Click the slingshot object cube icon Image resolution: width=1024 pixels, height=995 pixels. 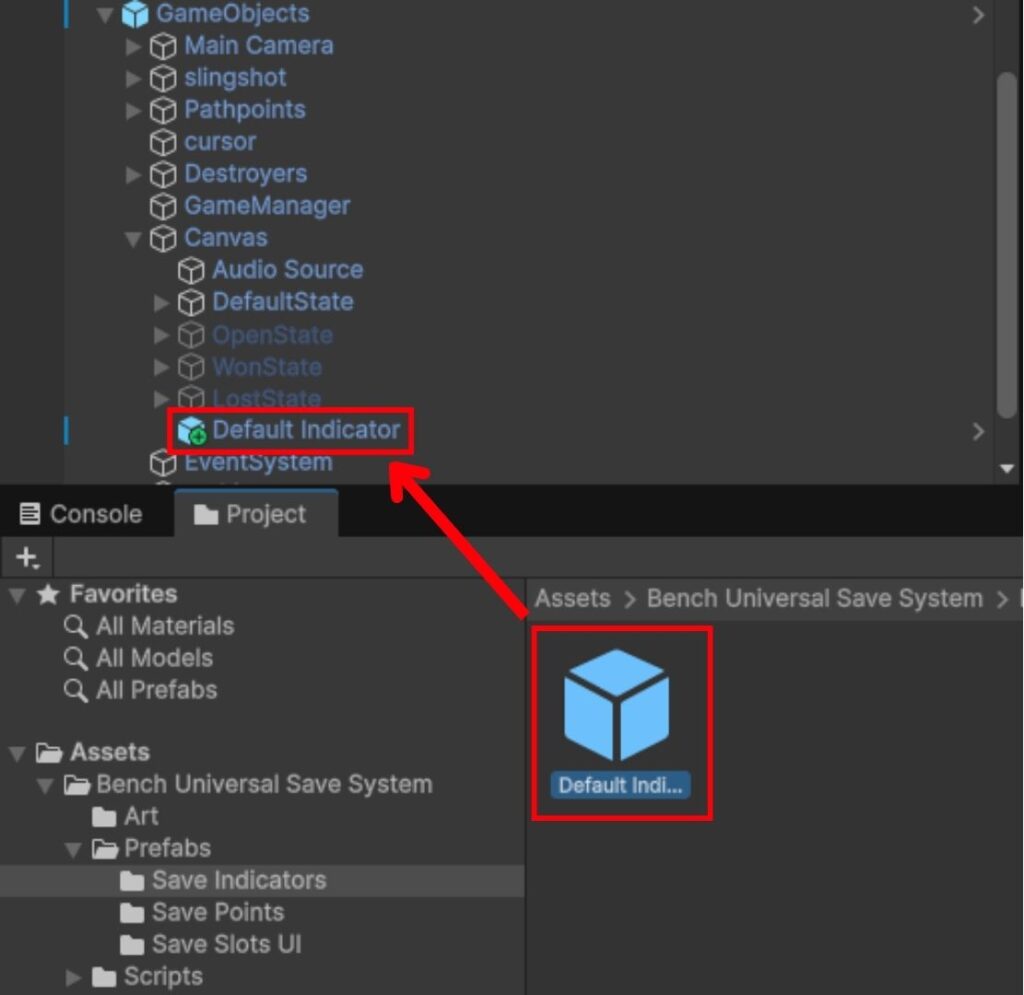[163, 78]
